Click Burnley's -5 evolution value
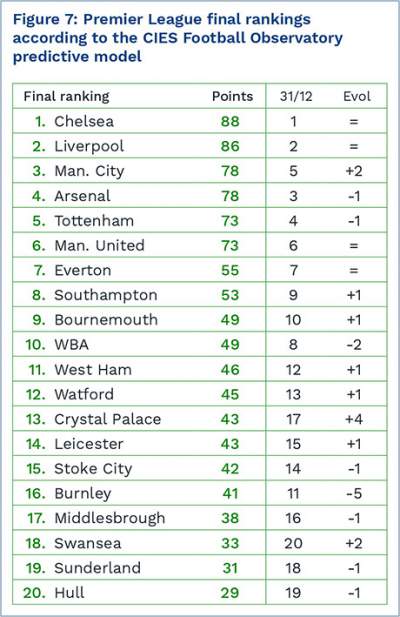This screenshot has height=617, width=400. click(x=354, y=493)
